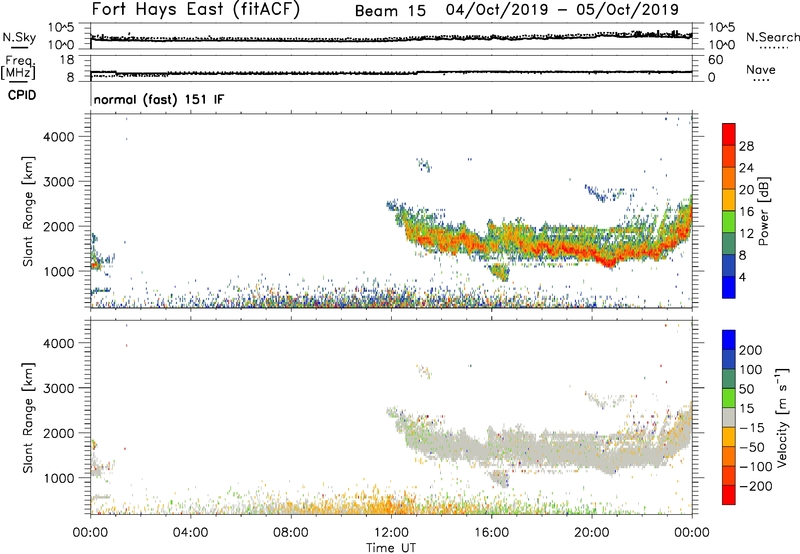The width and height of the screenshot is (800, 554).
Task: Click the '3000' tick on power panel
Action: [x=59, y=182]
